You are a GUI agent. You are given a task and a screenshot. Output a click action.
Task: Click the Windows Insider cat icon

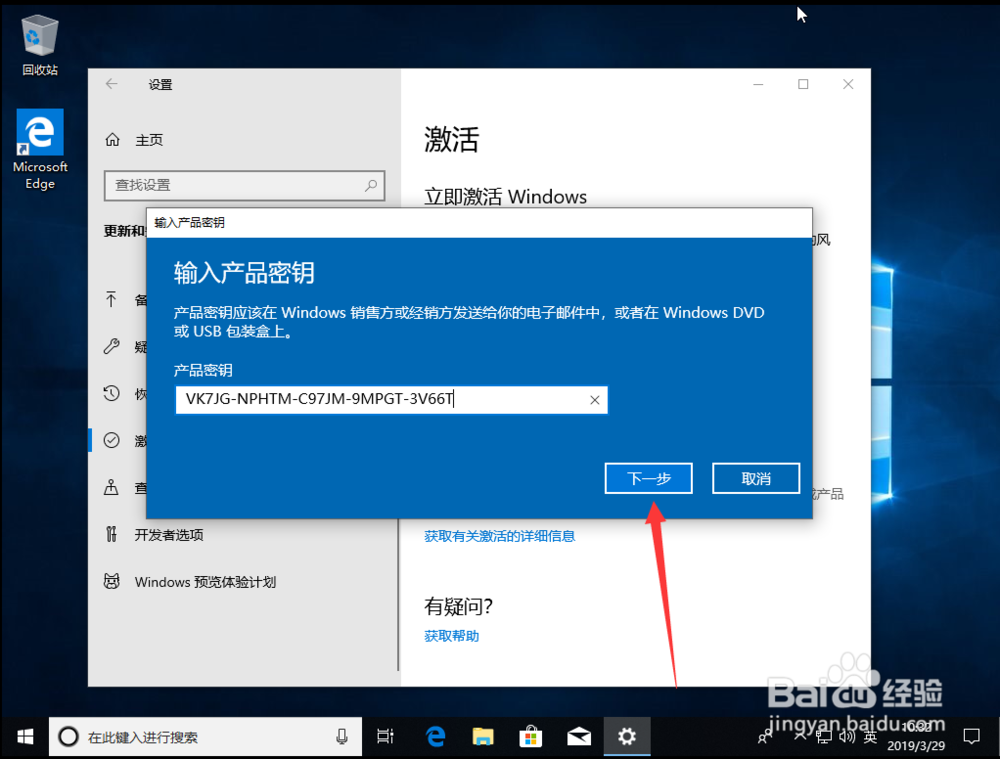click(112, 582)
